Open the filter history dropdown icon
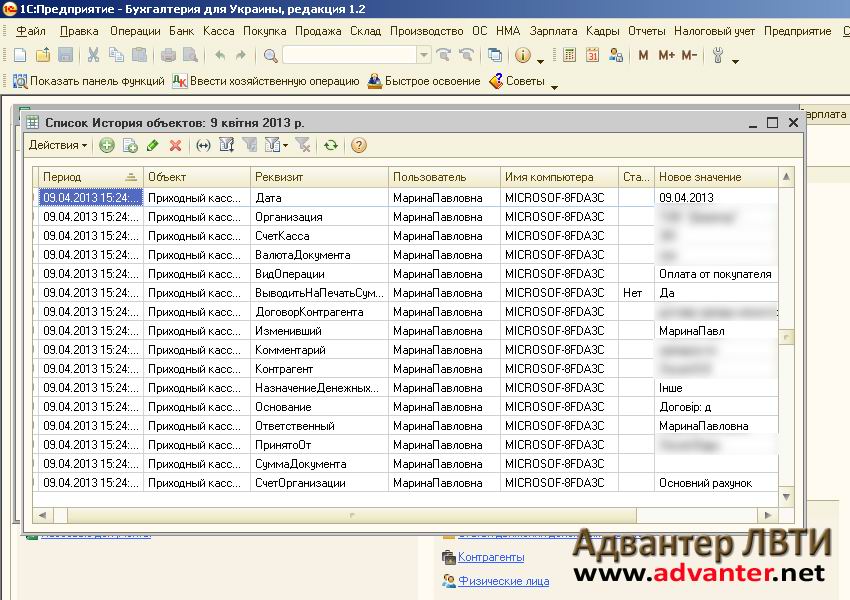The width and height of the screenshot is (850, 600). [x=275, y=145]
